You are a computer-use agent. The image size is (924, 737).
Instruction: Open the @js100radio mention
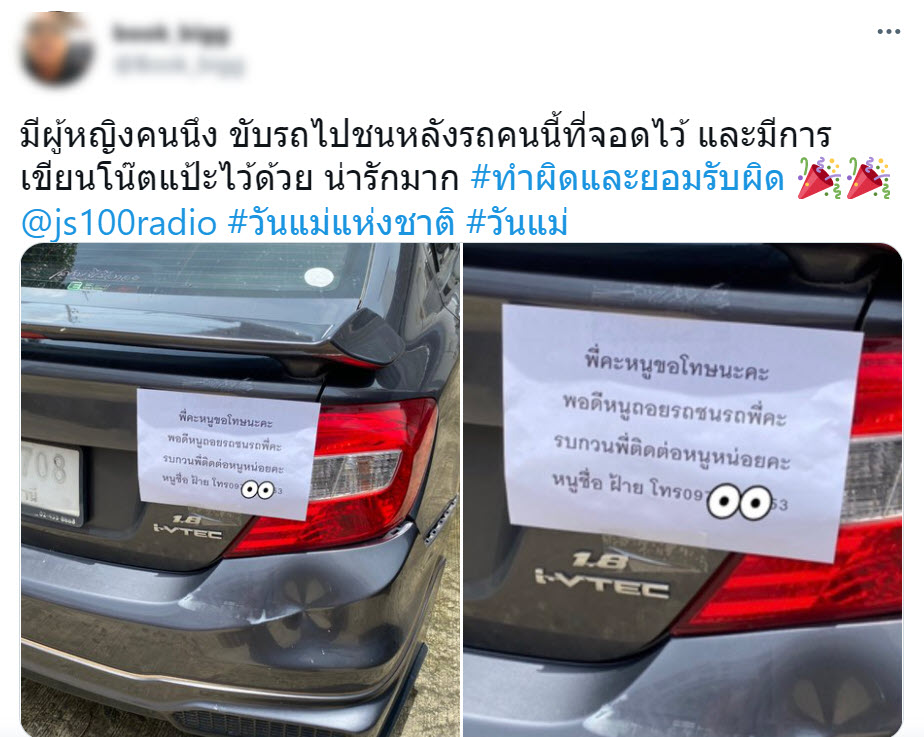click(119, 224)
